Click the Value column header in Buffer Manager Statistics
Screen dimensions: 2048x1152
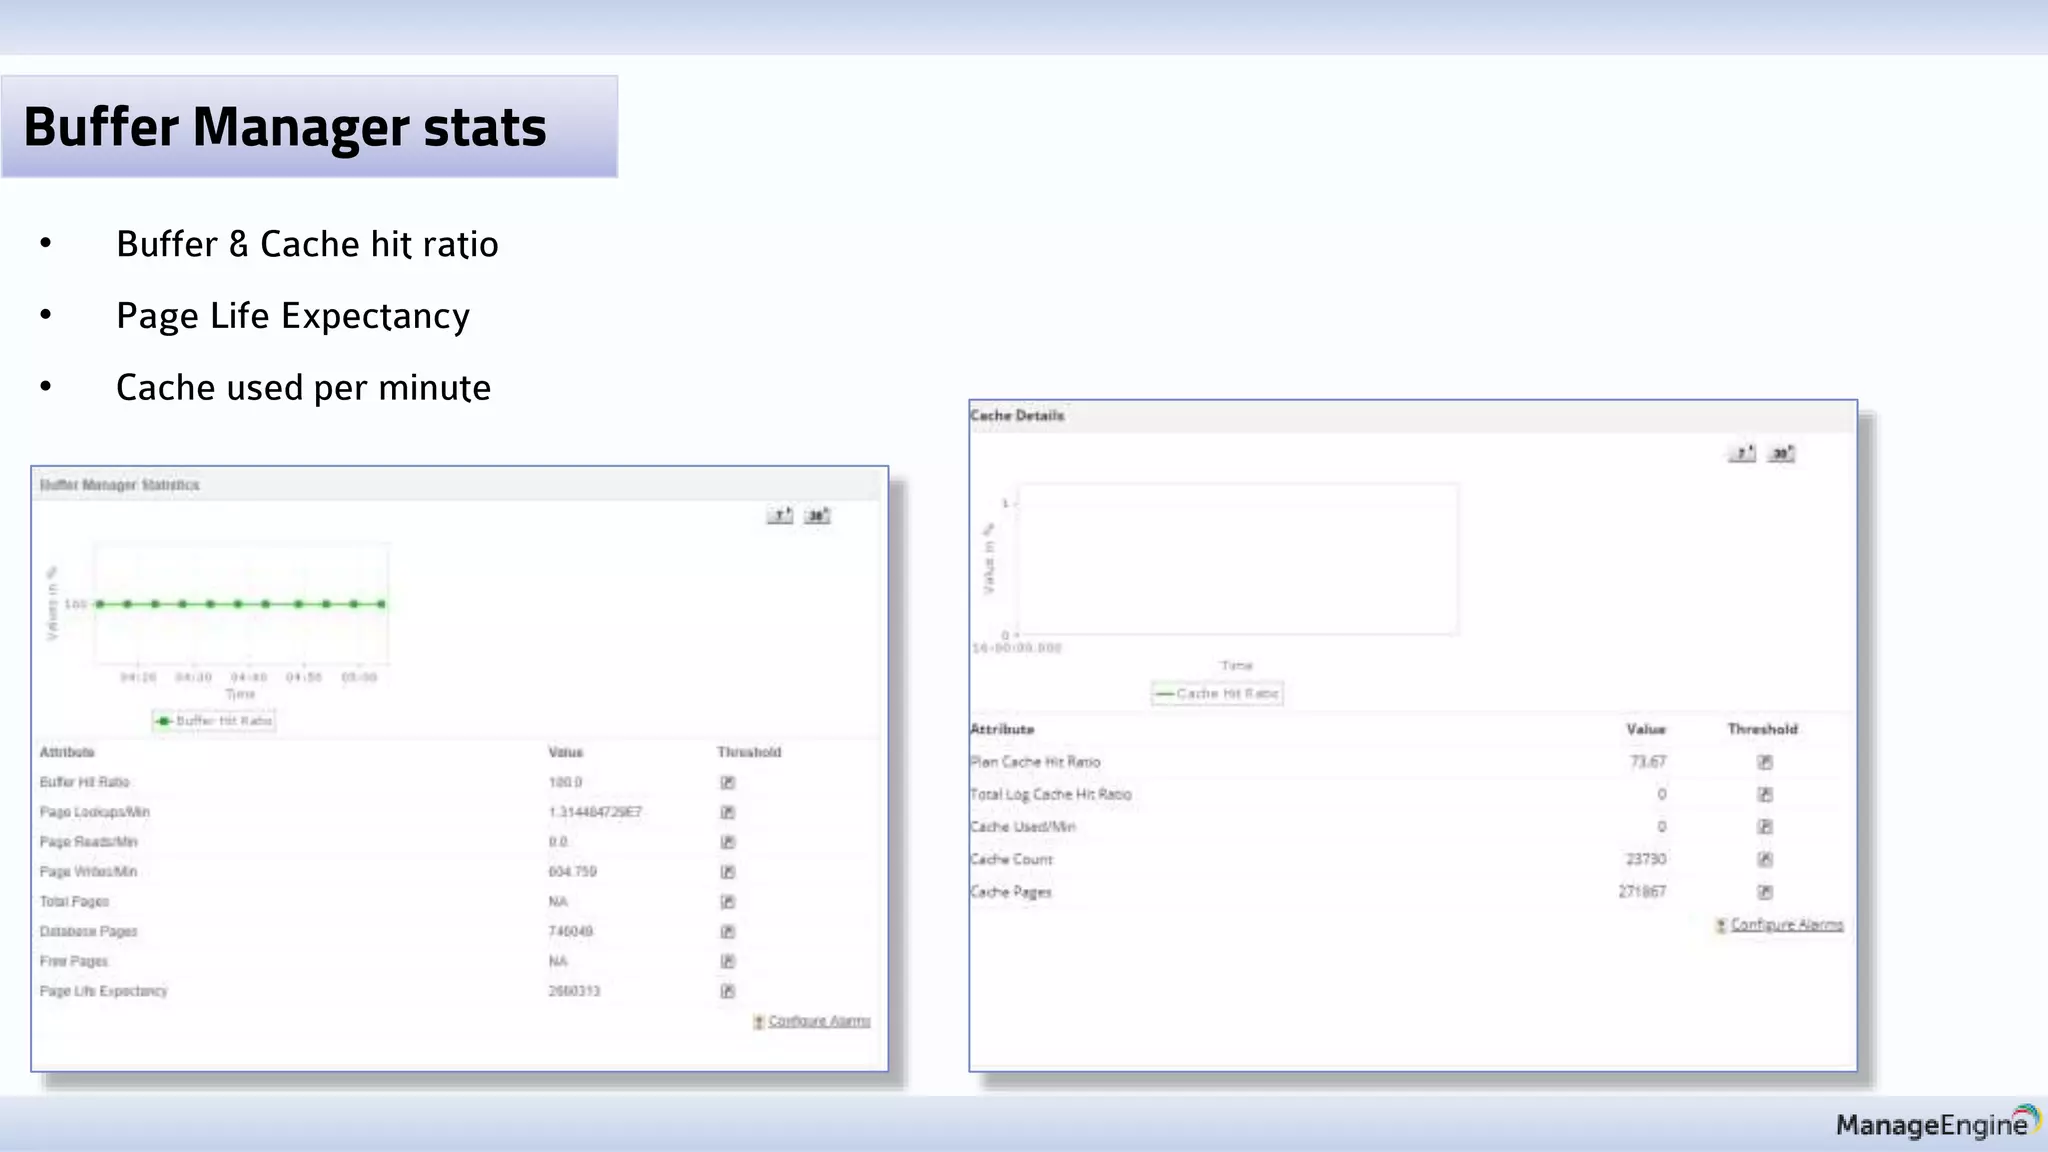point(566,752)
